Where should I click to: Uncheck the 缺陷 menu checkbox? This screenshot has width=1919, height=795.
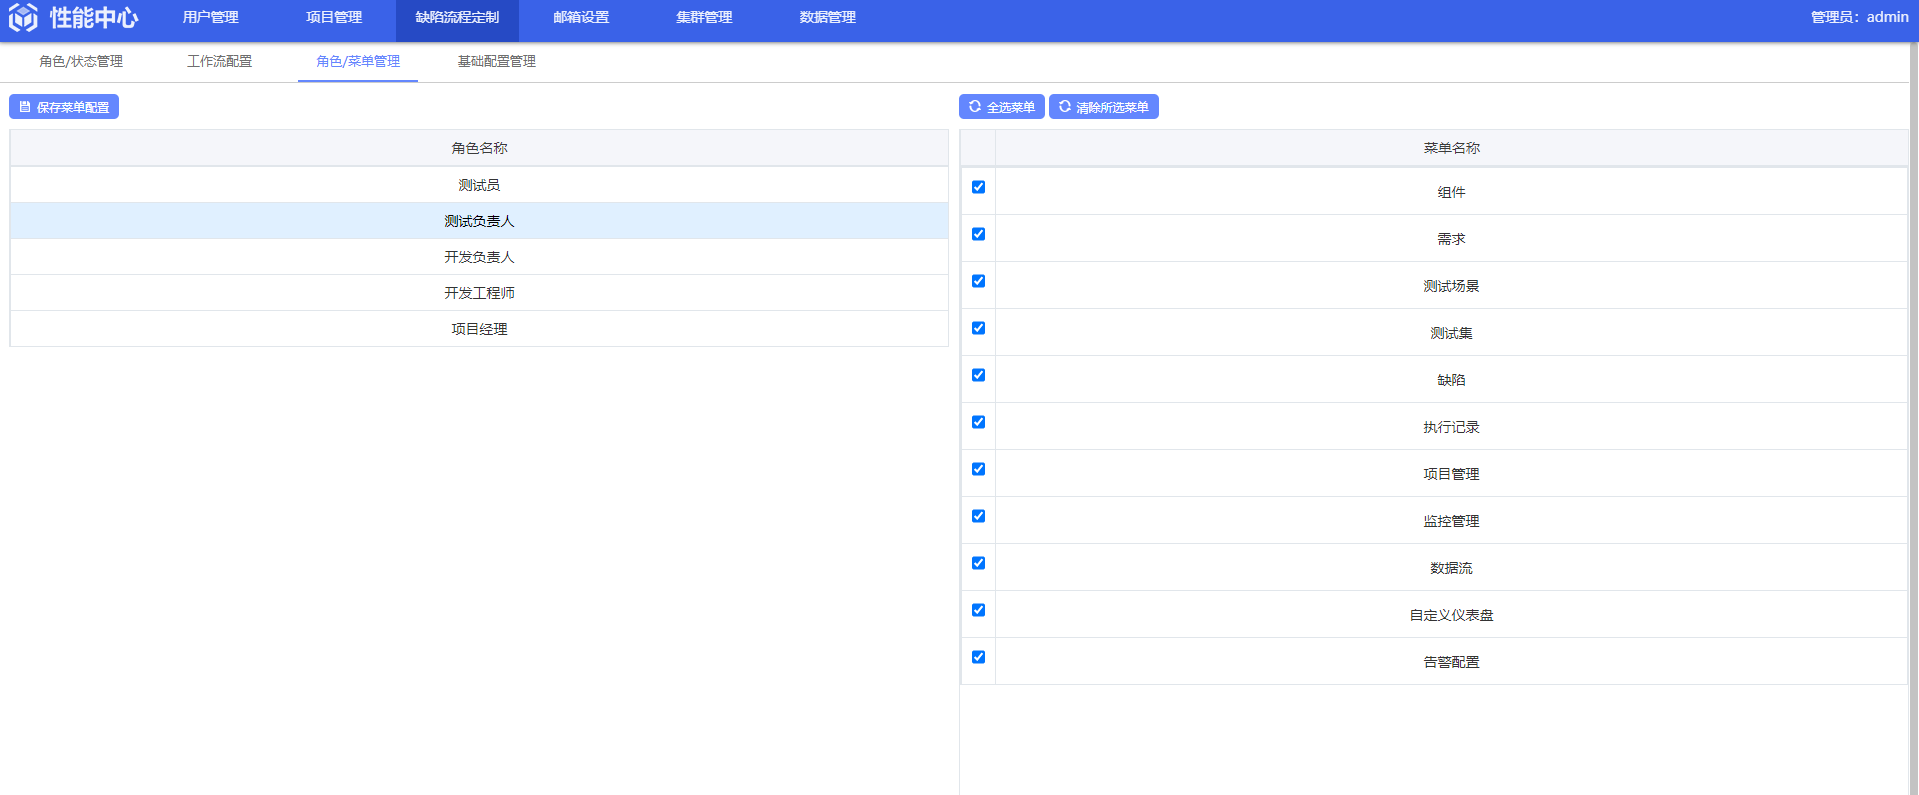(x=978, y=375)
